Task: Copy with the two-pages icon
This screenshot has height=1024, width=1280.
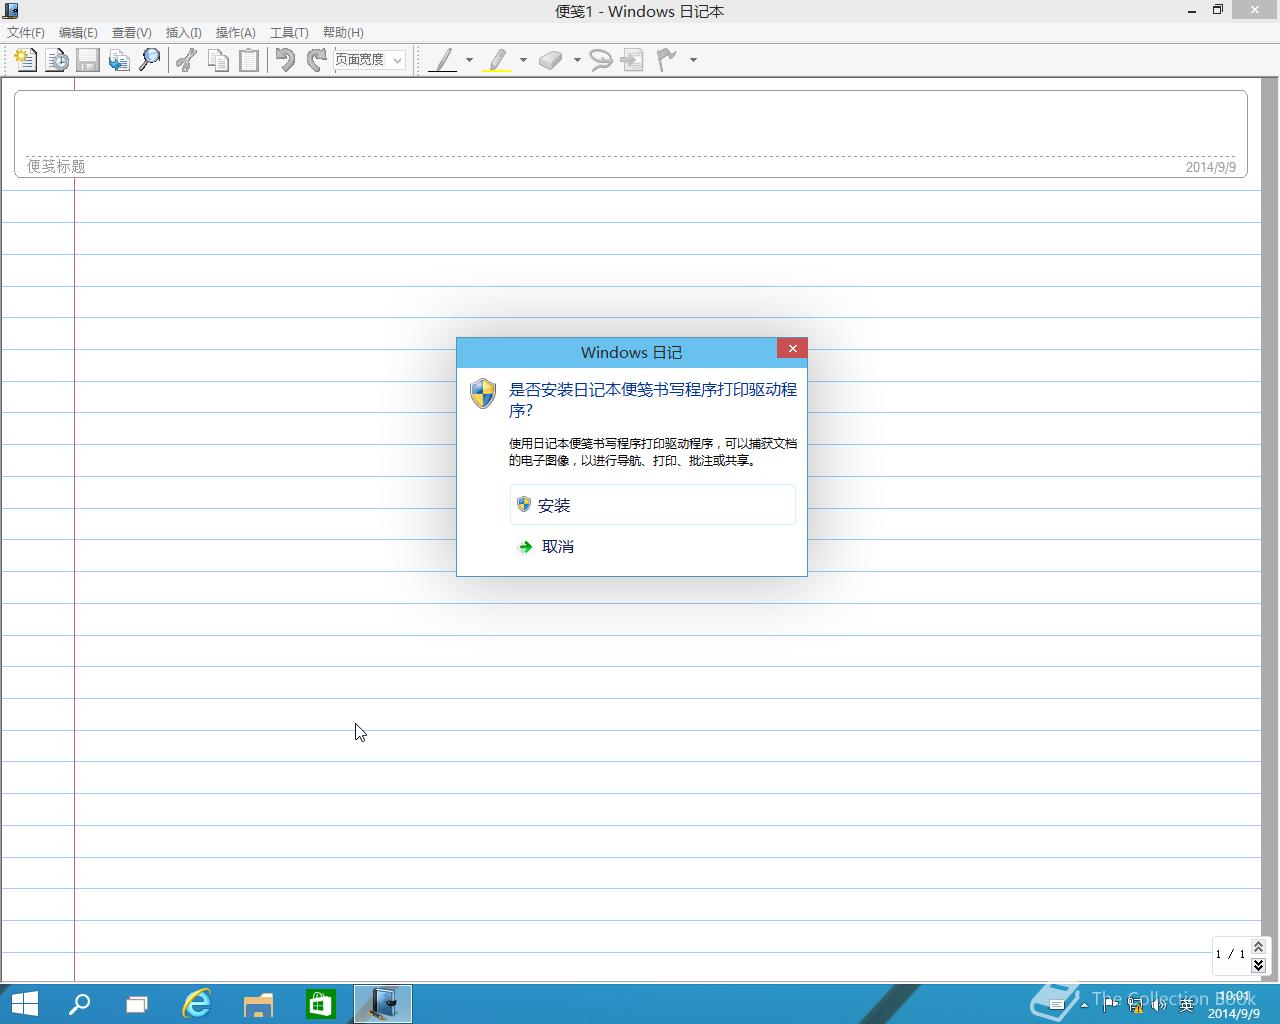Action: click(218, 60)
